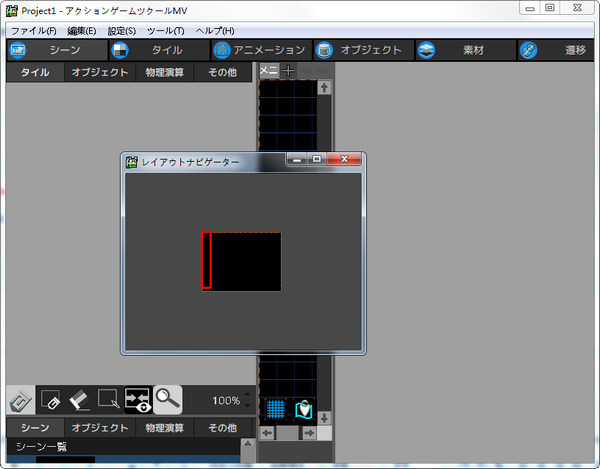
Task: Minimize the レイアウトナビゲーター window
Action: 297,160
